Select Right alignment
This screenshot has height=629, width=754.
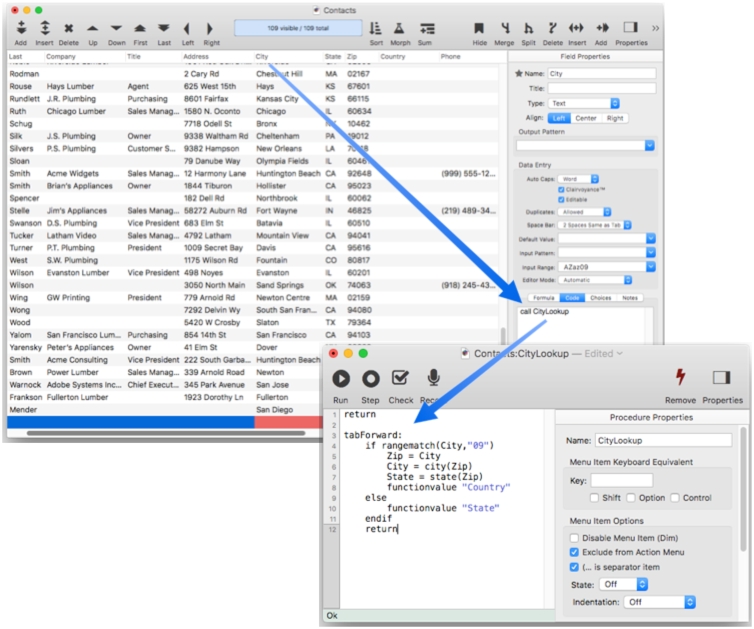[x=615, y=118]
